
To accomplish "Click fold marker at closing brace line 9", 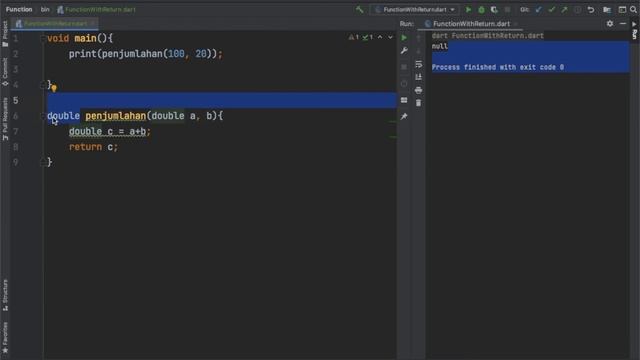I will coord(42,162).
